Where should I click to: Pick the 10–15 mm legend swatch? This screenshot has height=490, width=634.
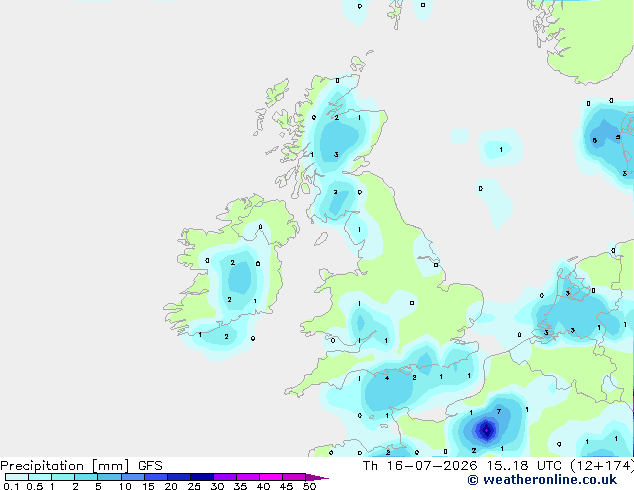[132, 477]
